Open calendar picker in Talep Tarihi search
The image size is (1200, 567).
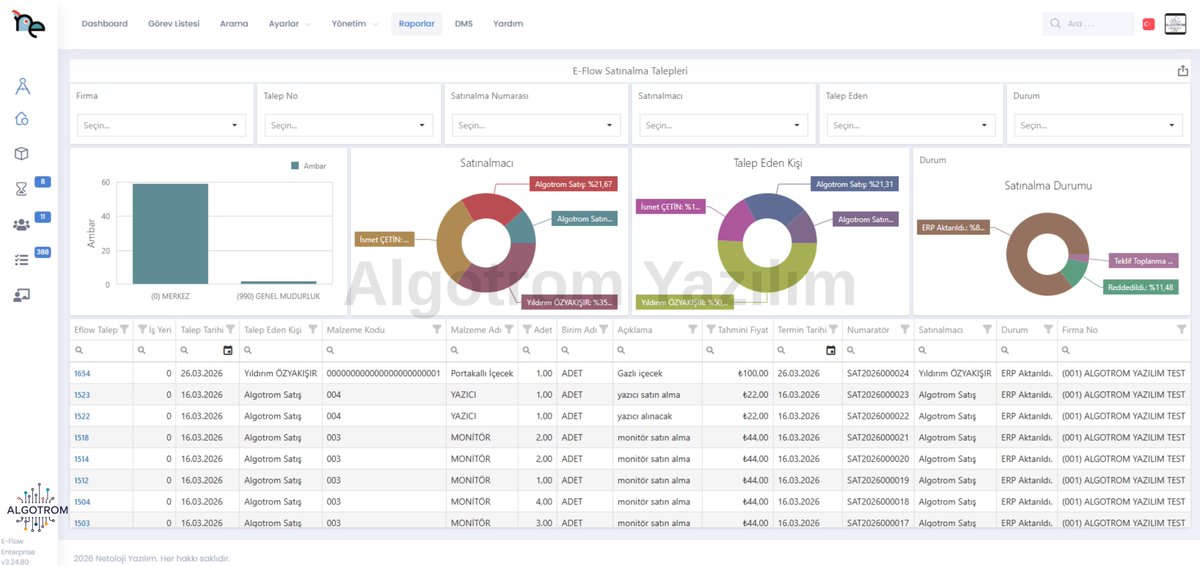228,350
